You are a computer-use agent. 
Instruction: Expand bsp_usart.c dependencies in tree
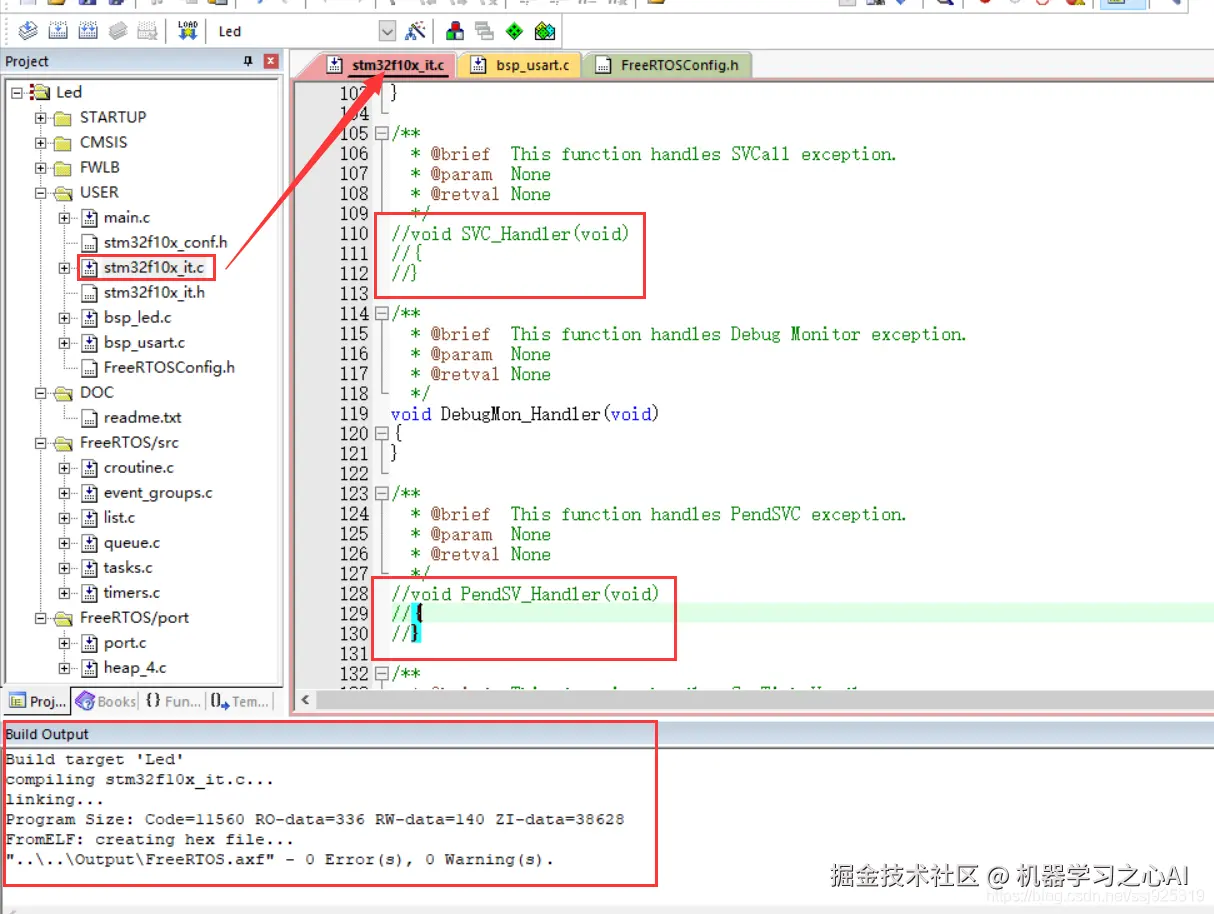tap(65, 342)
